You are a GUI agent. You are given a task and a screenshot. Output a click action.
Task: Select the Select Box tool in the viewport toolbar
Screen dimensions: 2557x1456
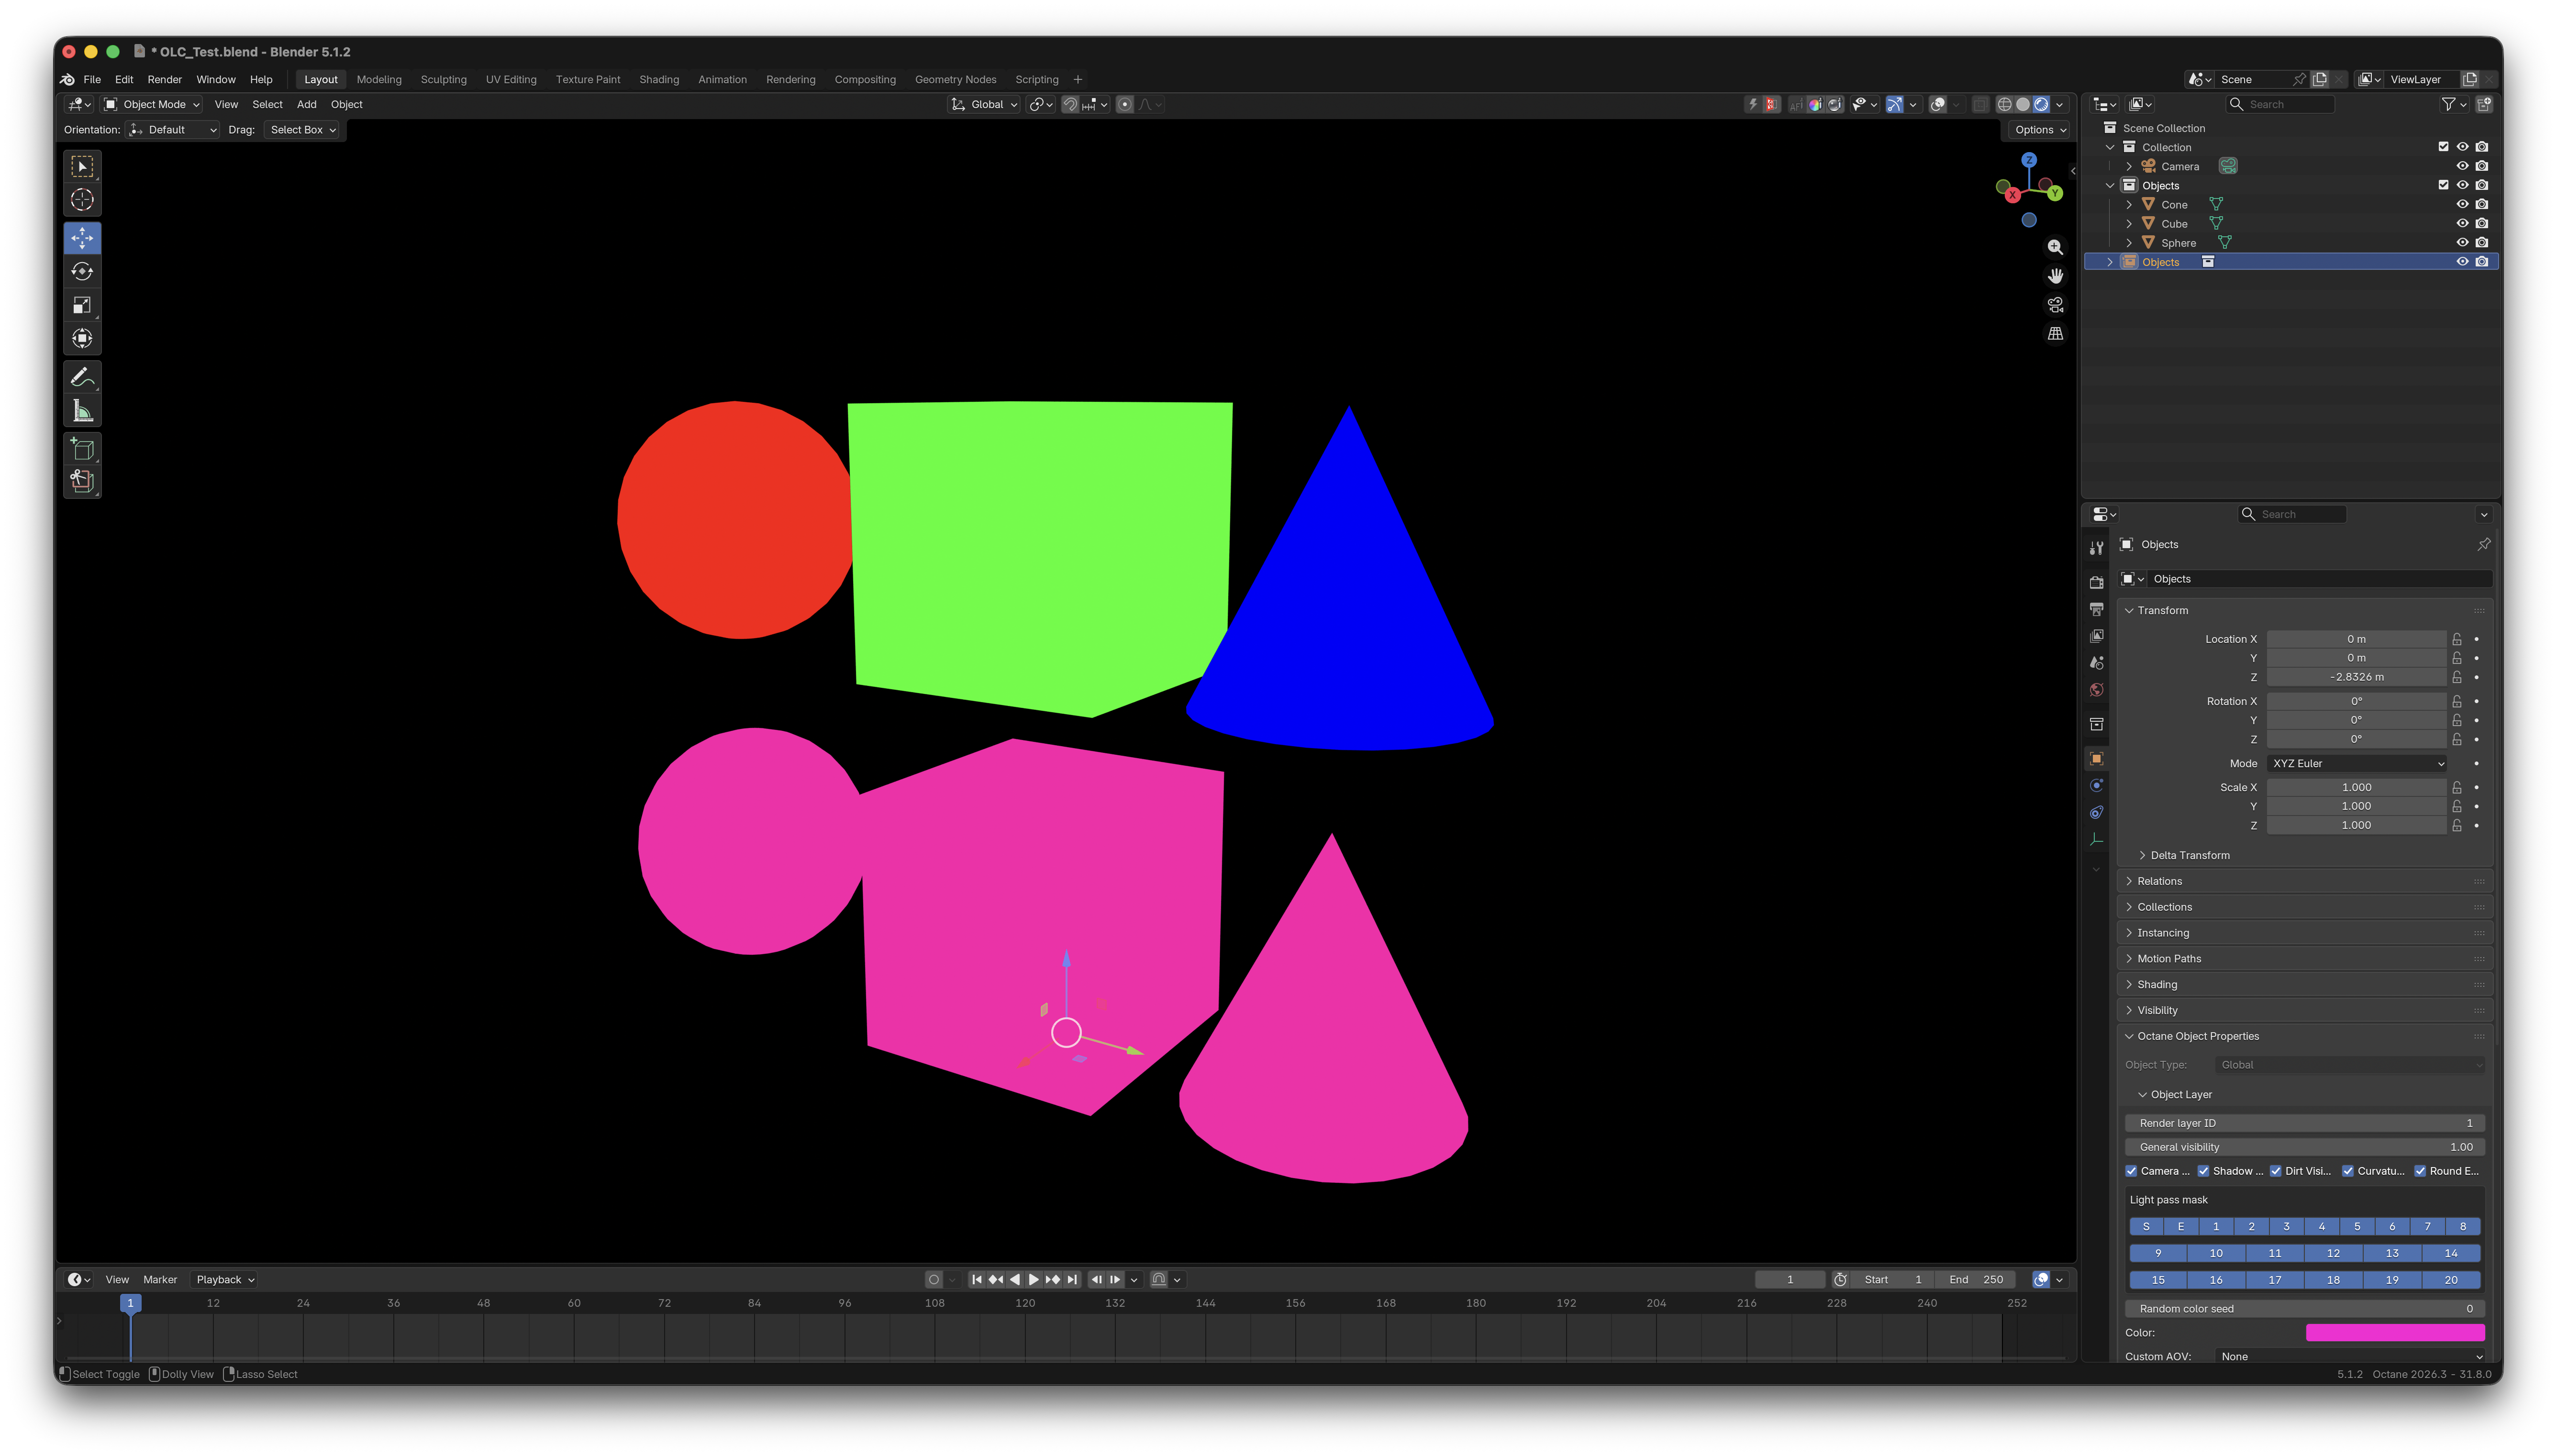pos(82,166)
